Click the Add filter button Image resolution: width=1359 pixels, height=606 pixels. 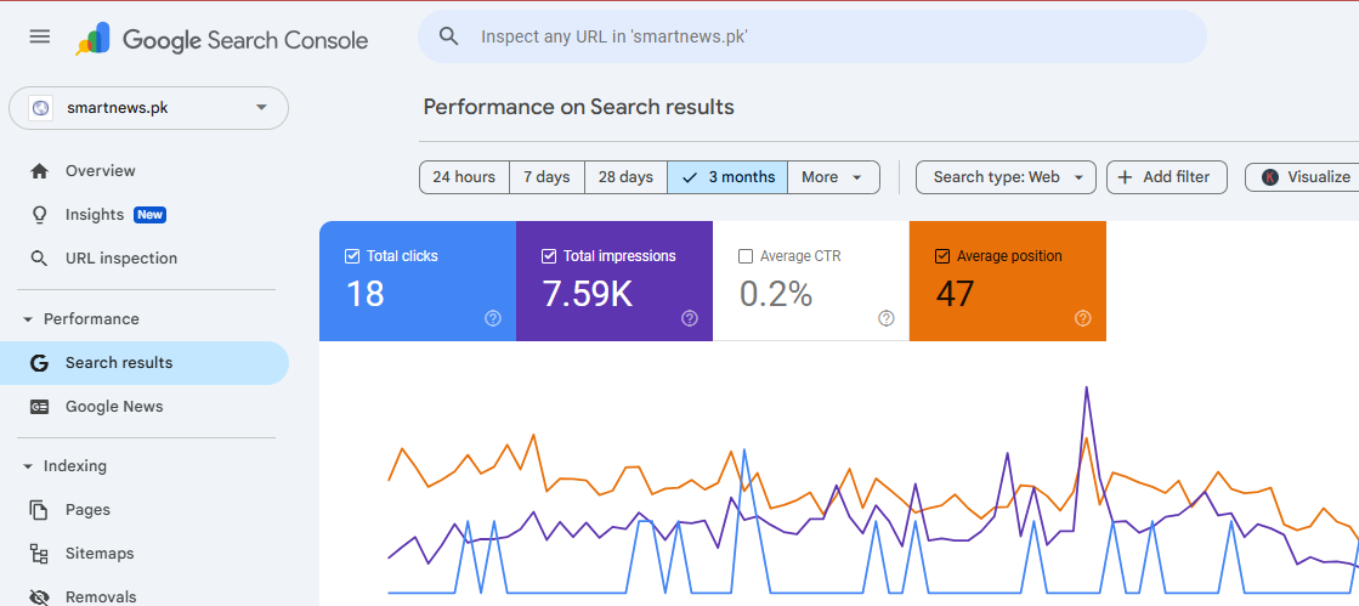pyautogui.click(x=1166, y=177)
